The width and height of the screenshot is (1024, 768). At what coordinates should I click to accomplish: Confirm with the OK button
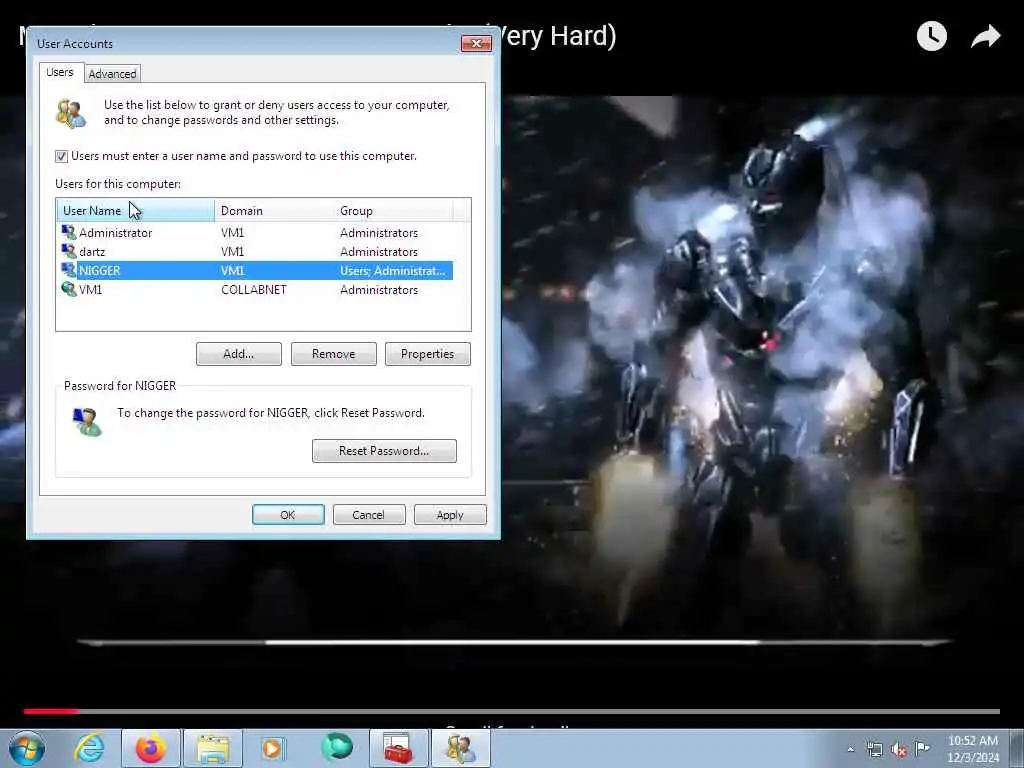coord(288,515)
